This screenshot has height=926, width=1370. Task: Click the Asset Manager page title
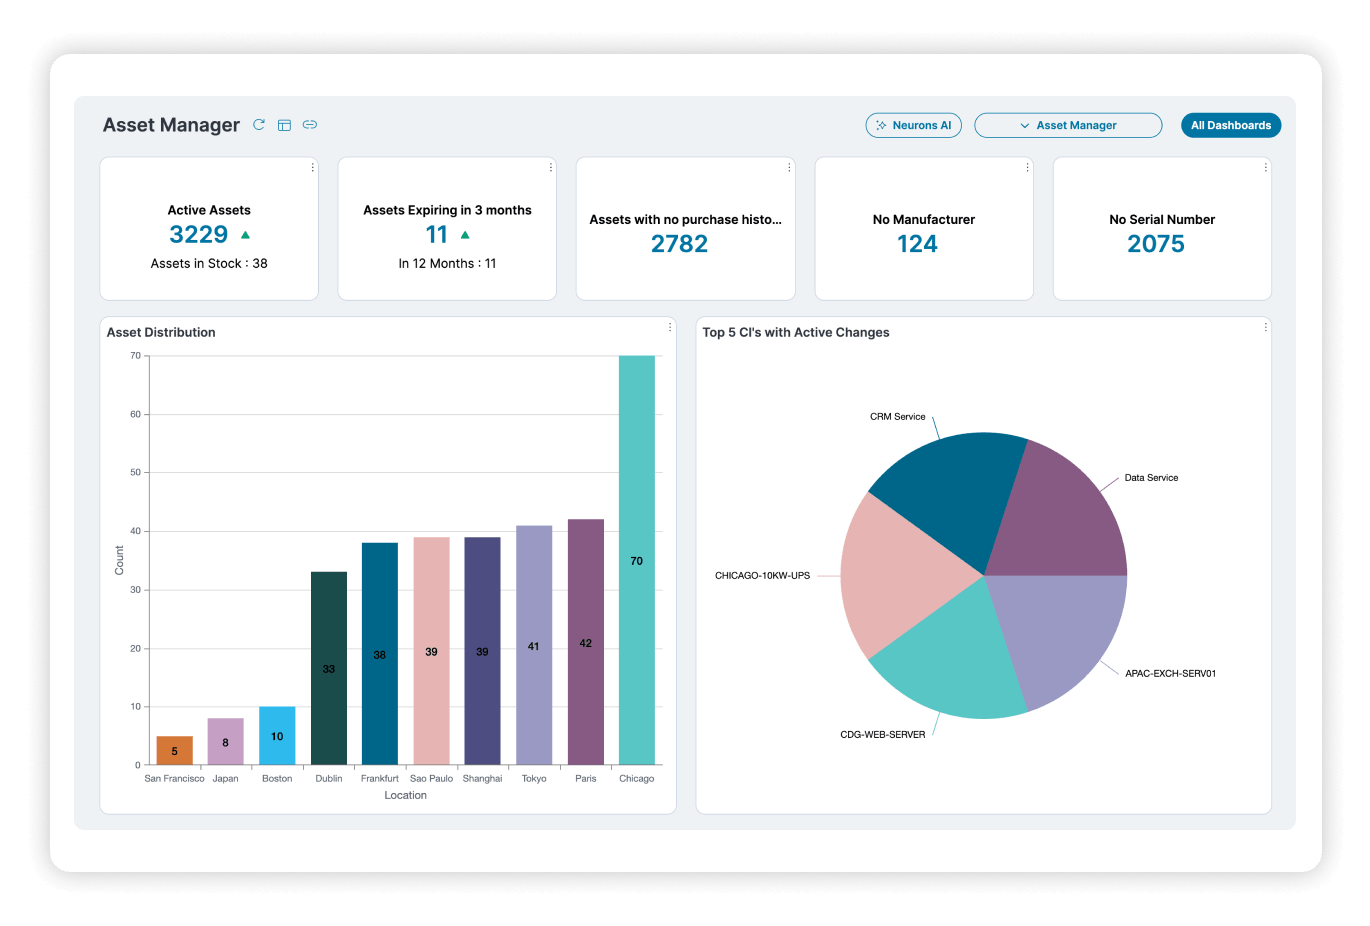[x=171, y=125]
